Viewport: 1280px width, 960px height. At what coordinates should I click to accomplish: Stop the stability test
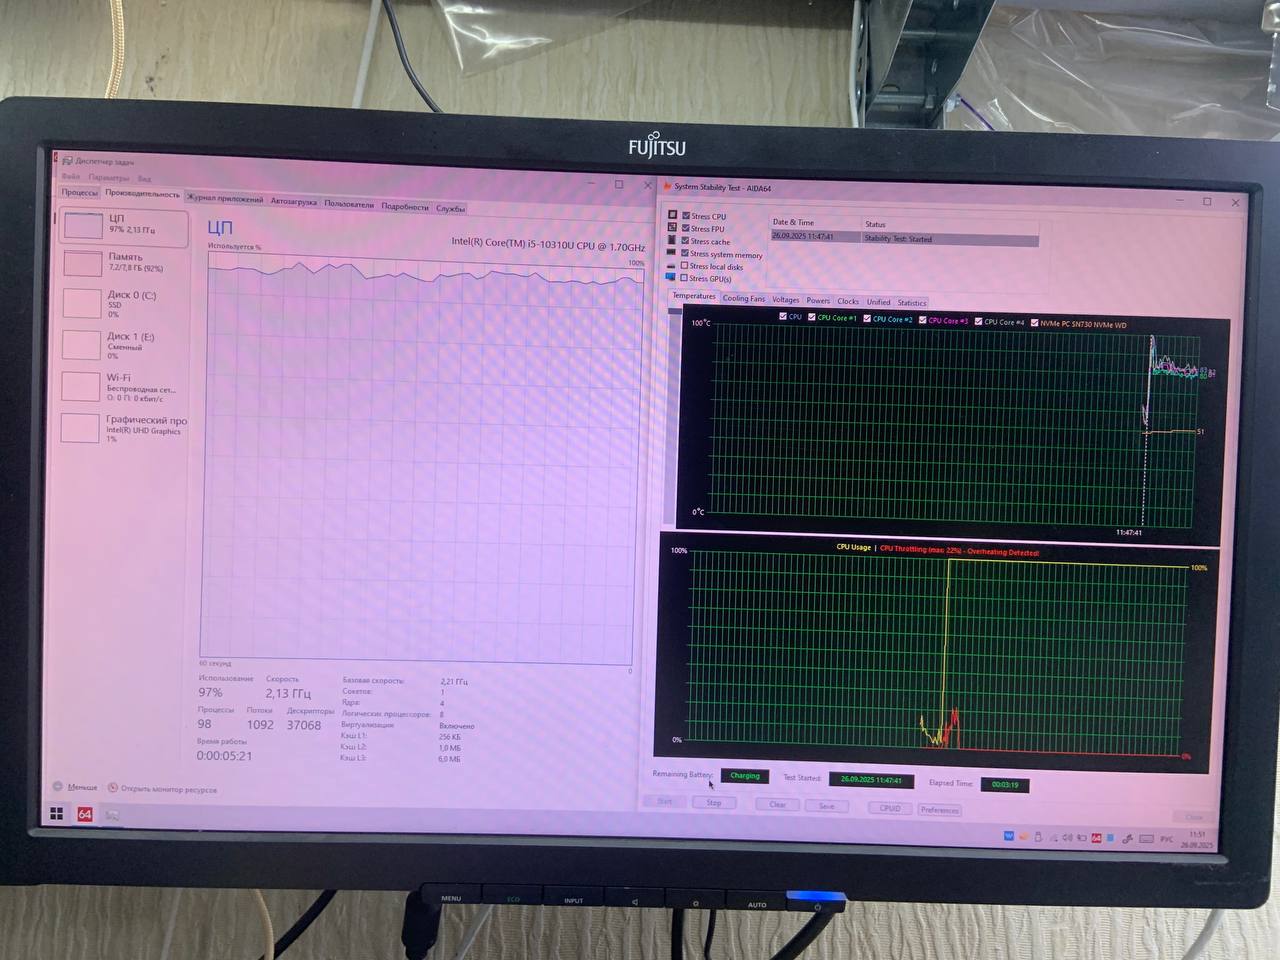pos(714,803)
